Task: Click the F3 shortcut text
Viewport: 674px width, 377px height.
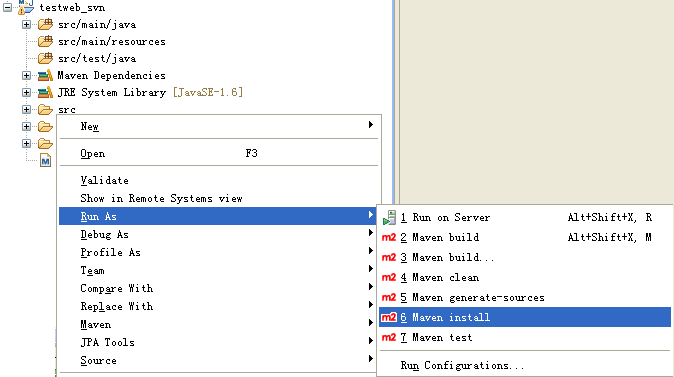Action: [251, 153]
